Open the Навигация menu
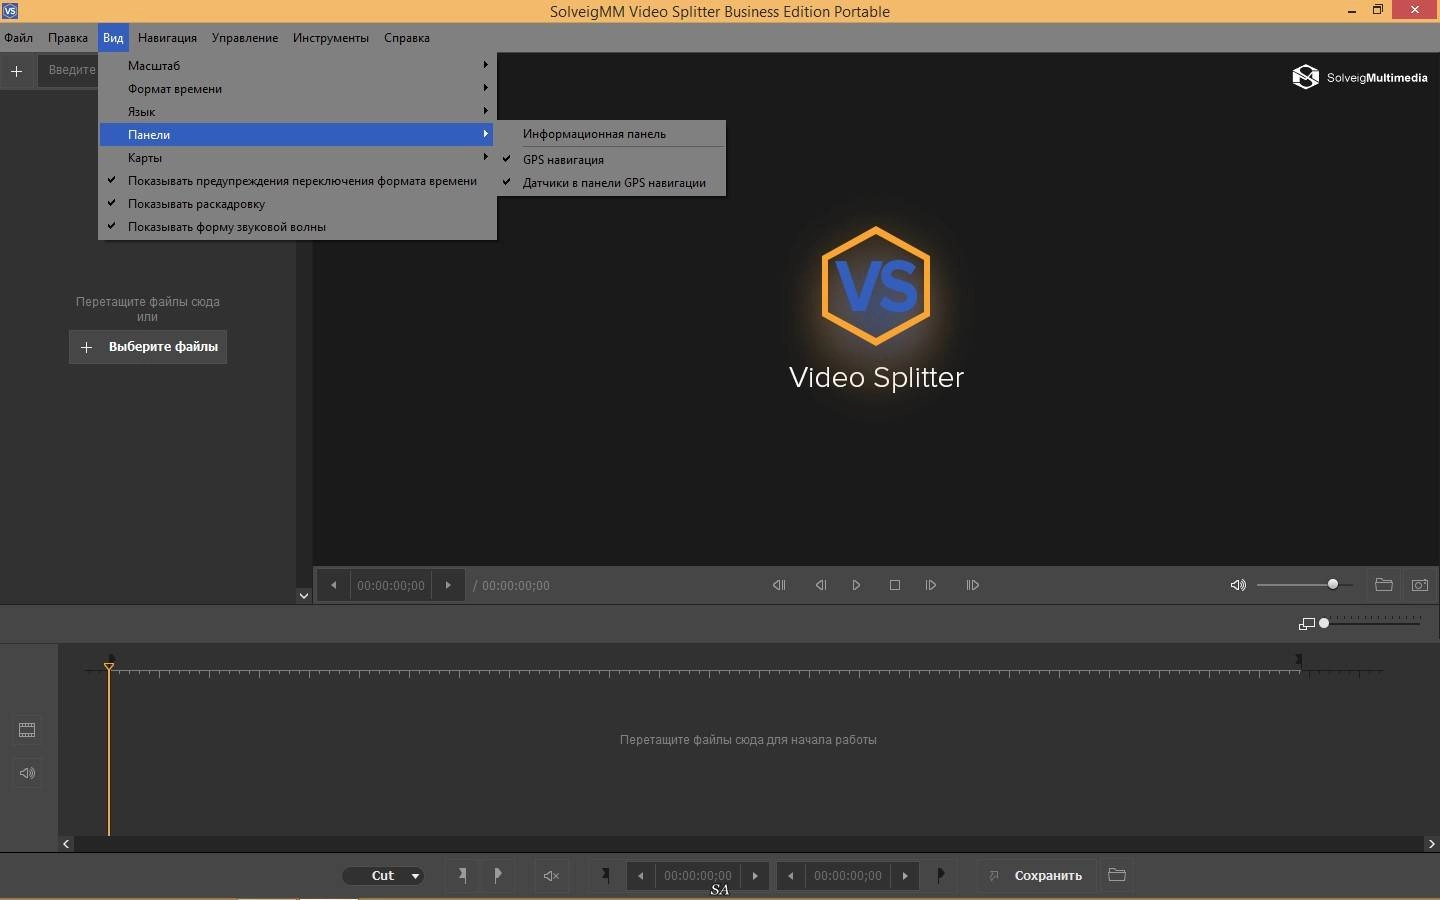Image resolution: width=1440 pixels, height=900 pixels. click(x=167, y=37)
